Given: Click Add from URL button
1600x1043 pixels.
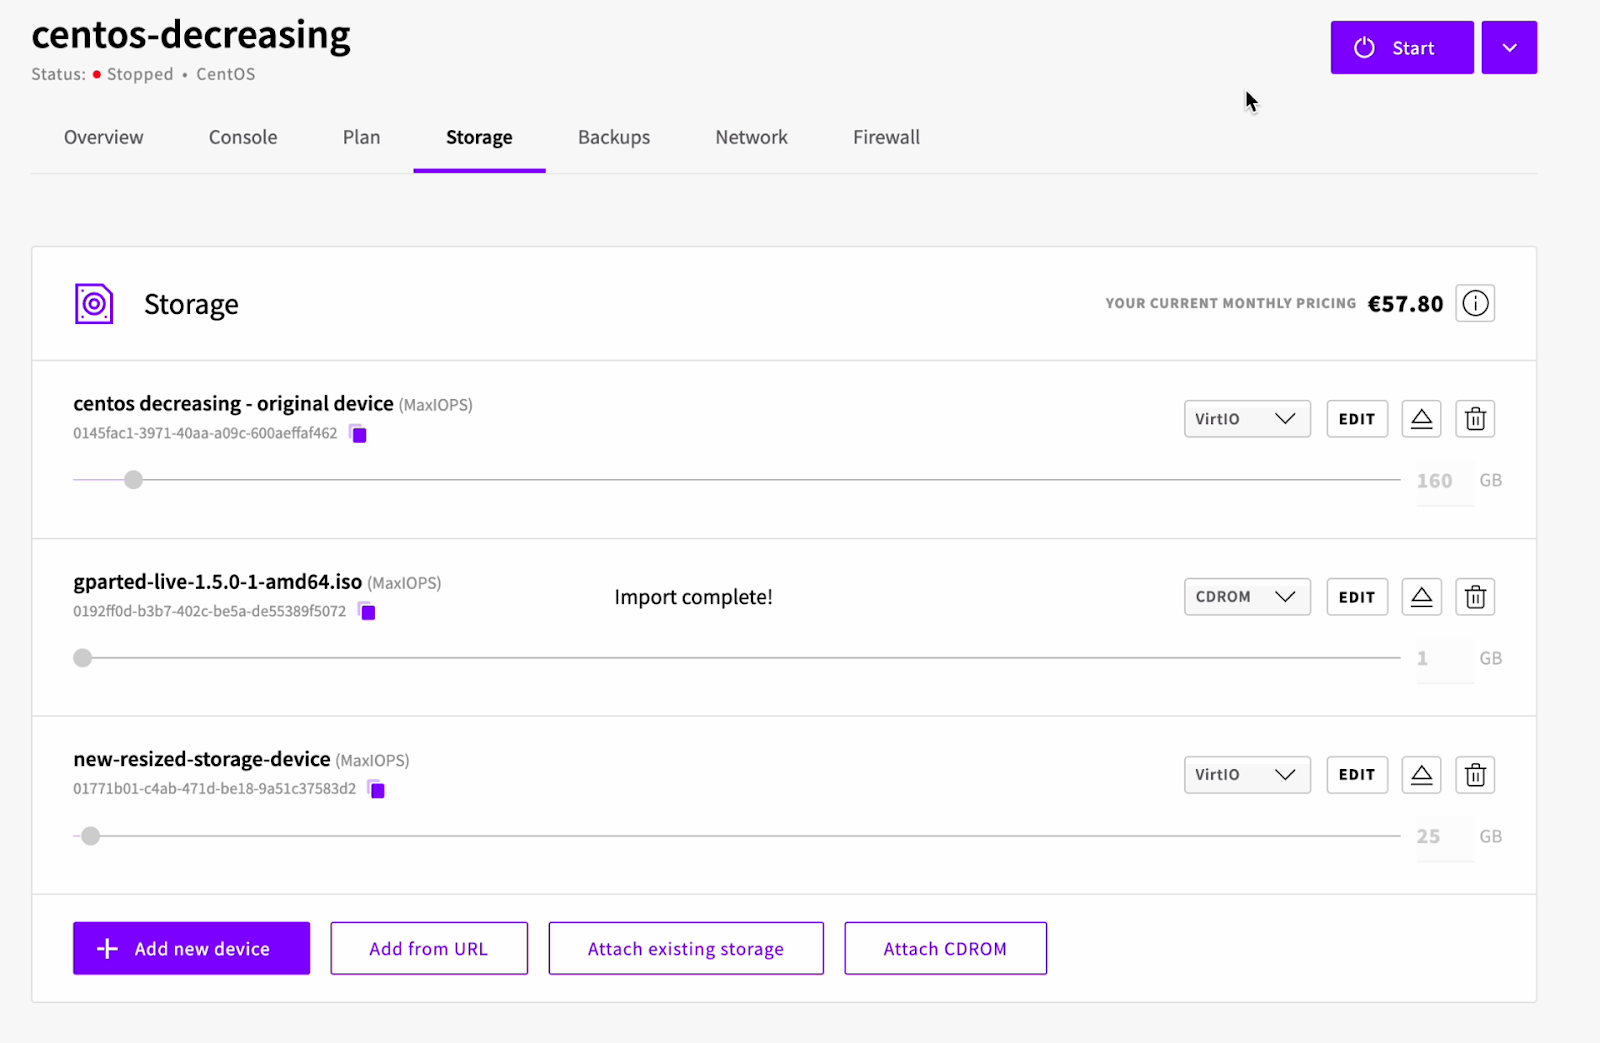Looking at the screenshot, I should [x=429, y=948].
